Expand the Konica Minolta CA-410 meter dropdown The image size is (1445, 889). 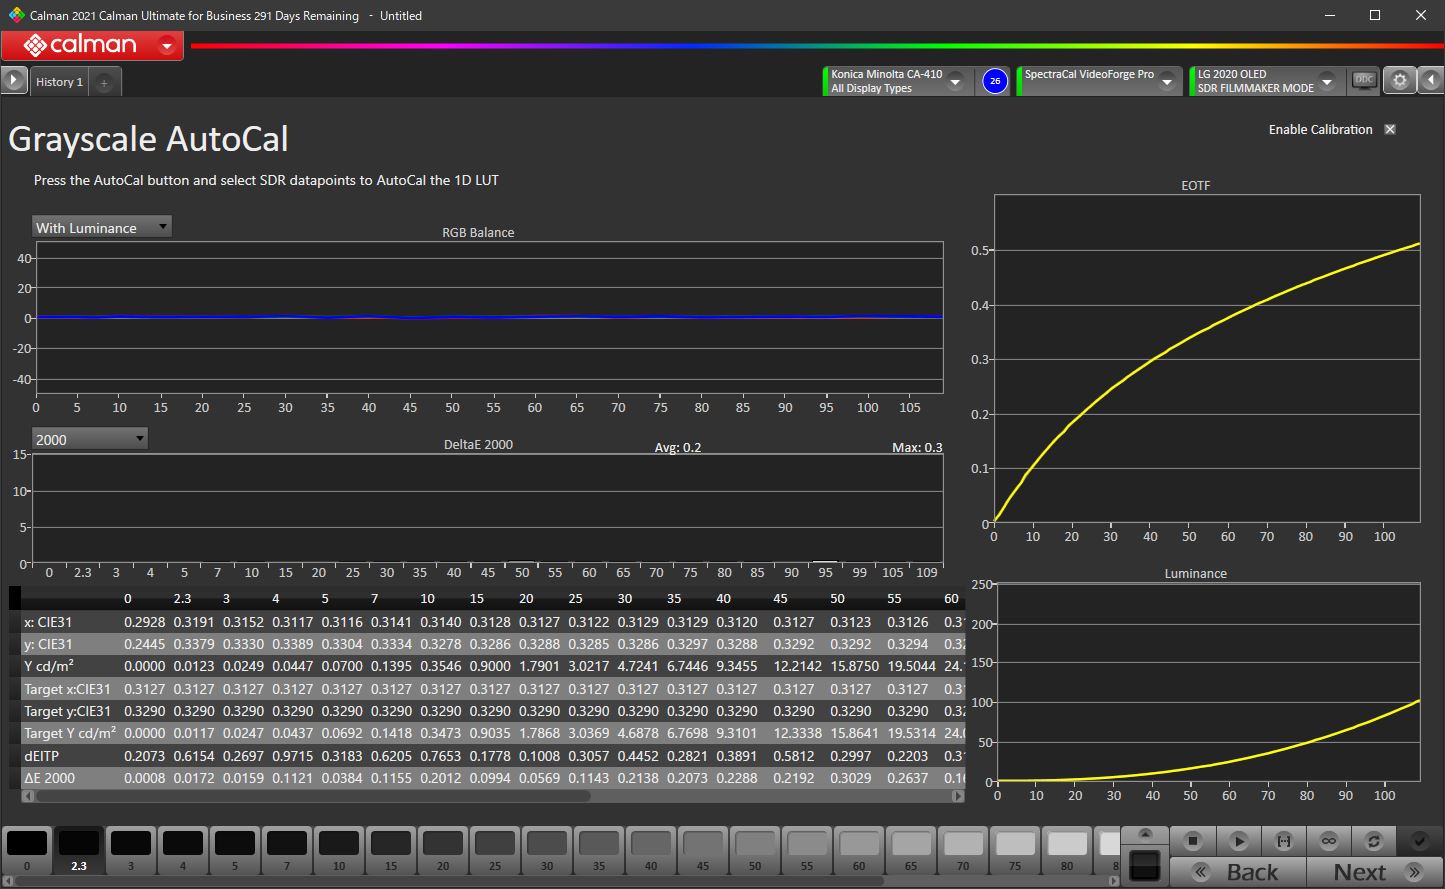955,81
